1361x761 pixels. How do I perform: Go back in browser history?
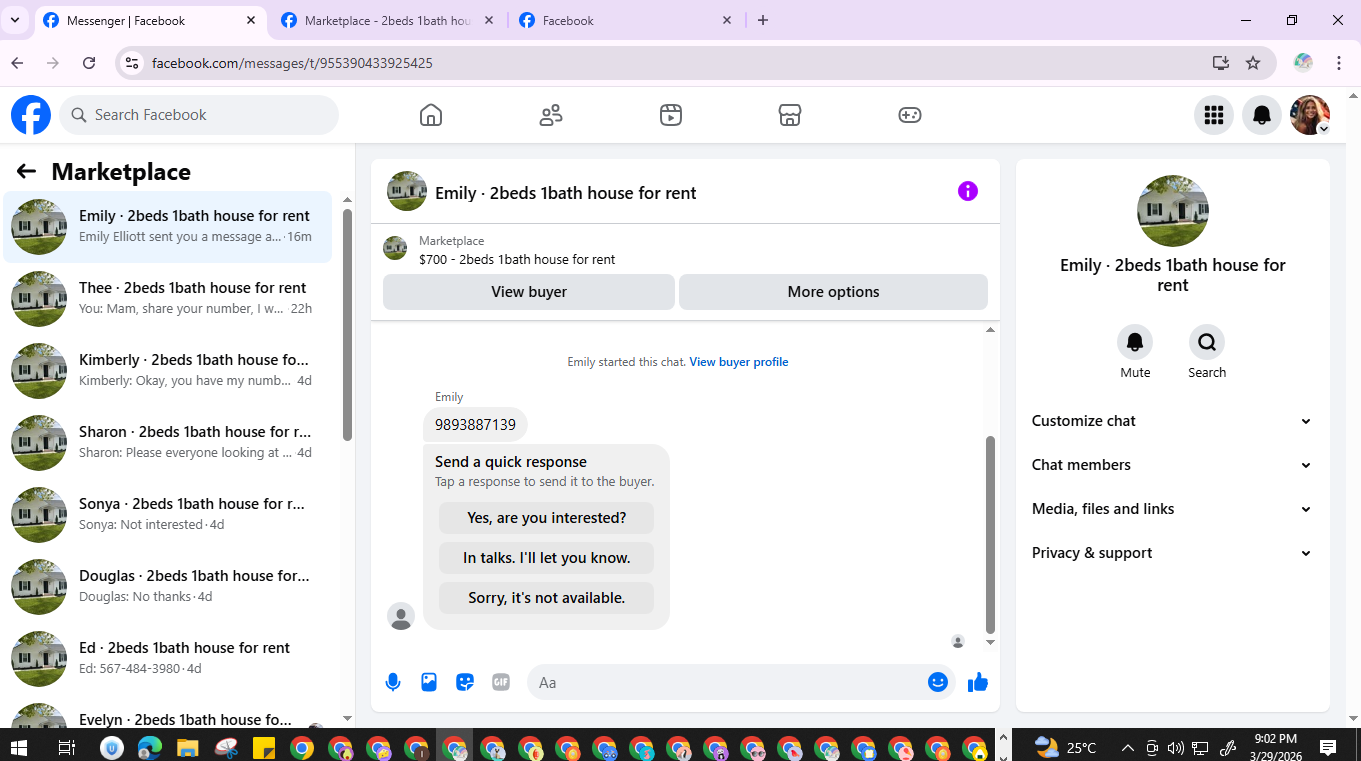click(x=17, y=63)
